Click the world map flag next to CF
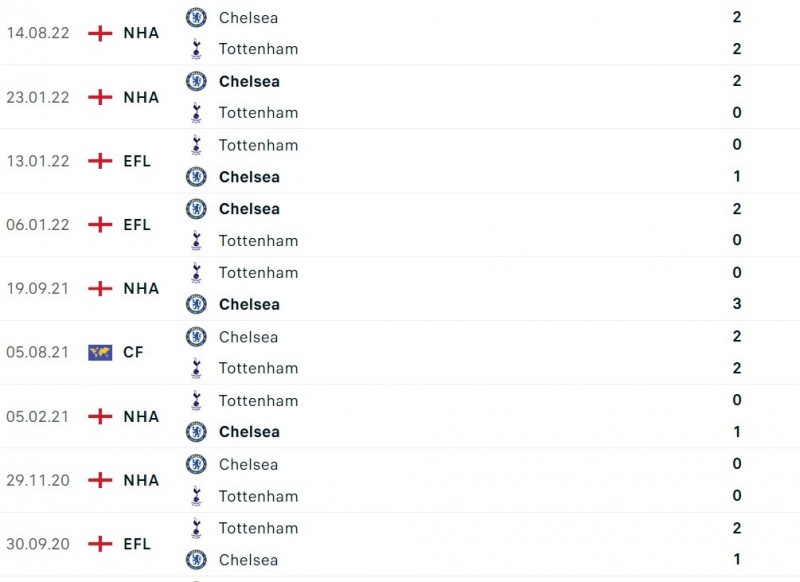The height and width of the screenshot is (582, 800). [x=100, y=352]
